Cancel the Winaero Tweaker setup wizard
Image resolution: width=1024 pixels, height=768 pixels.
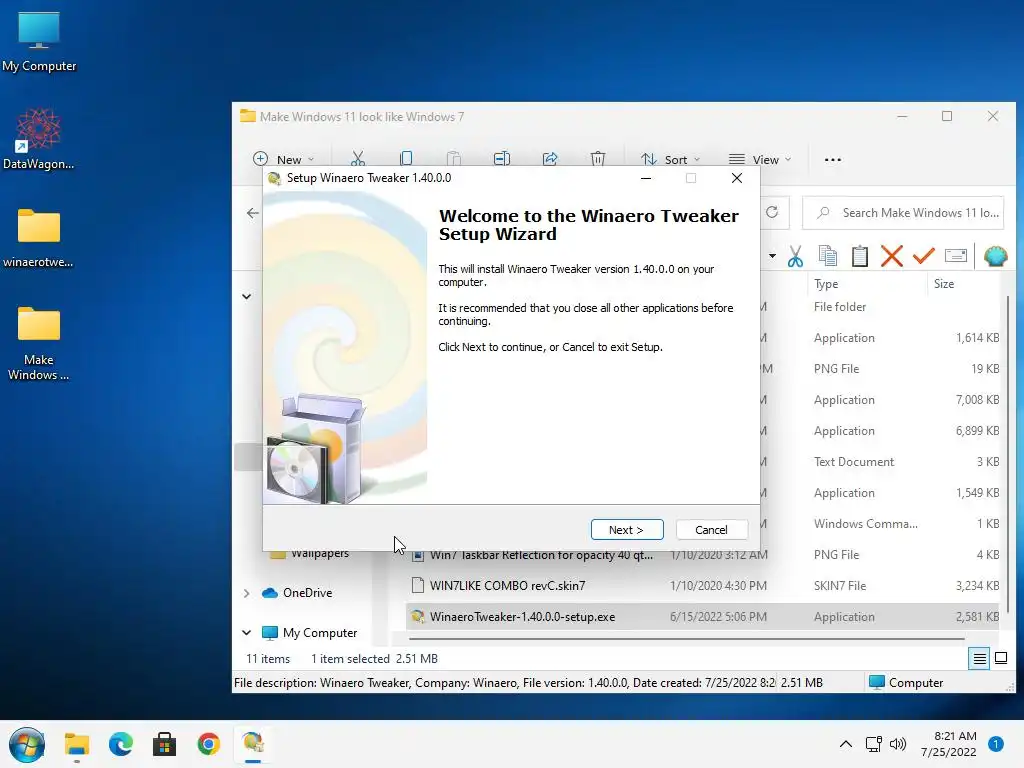point(711,530)
